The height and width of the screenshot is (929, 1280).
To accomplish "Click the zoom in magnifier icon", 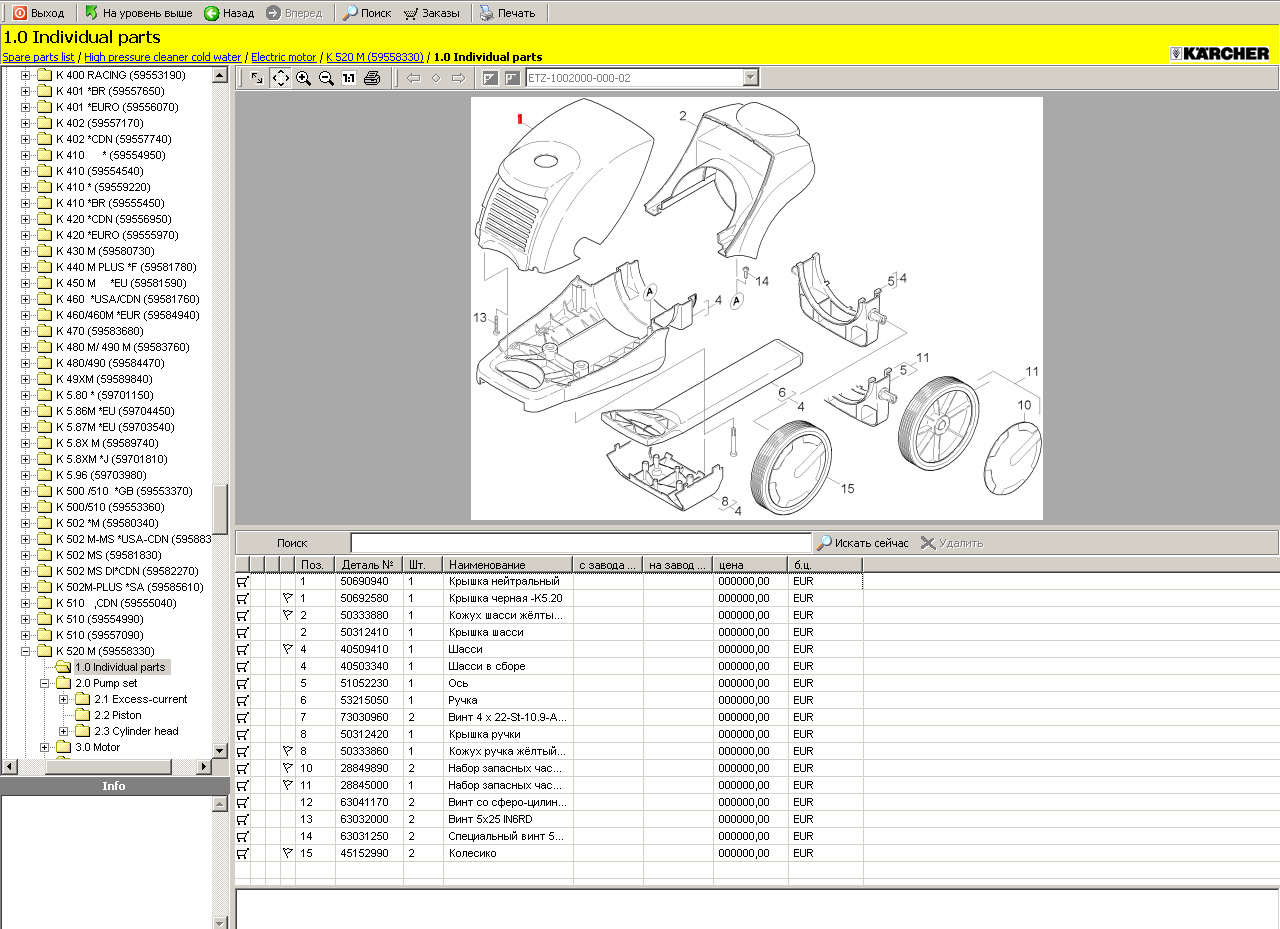I will click(x=303, y=78).
